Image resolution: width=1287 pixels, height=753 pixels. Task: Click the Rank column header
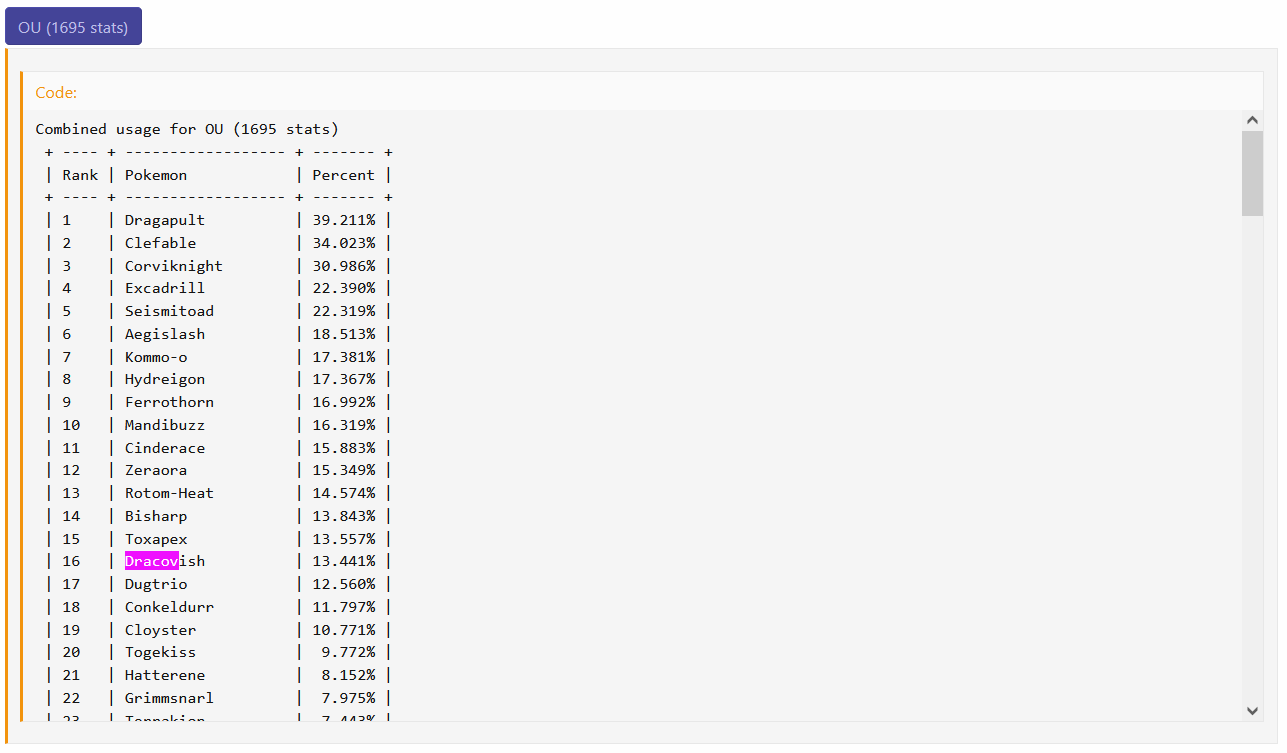(80, 175)
